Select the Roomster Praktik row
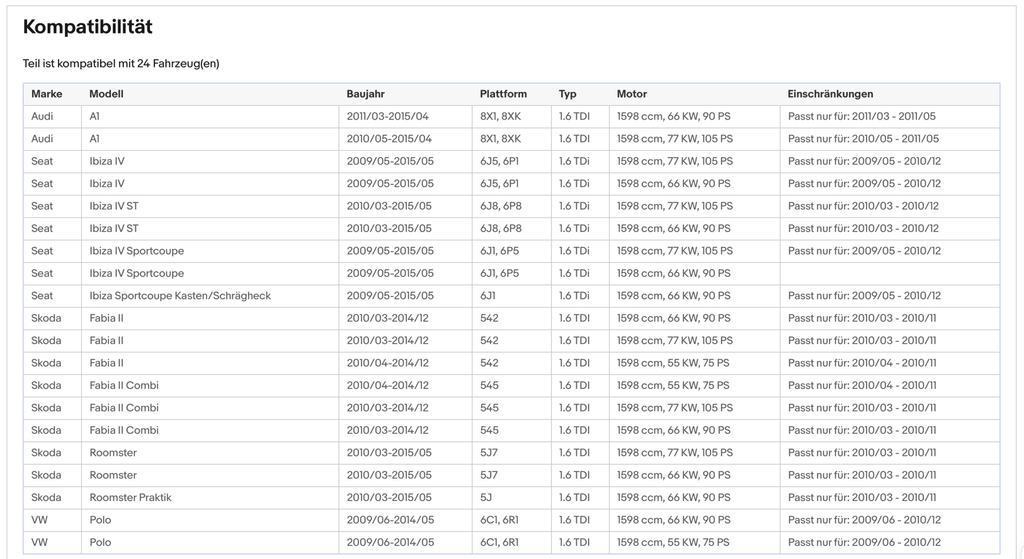The height and width of the screenshot is (559, 1024). pyautogui.click(x=511, y=498)
